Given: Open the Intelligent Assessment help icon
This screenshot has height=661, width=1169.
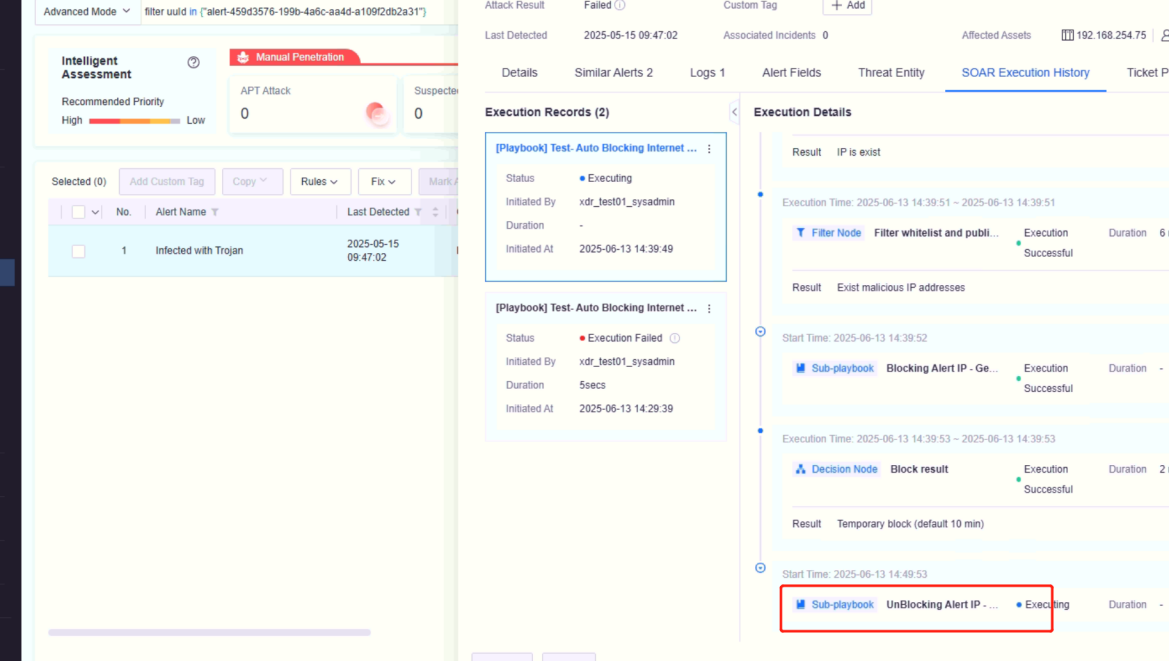Looking at the screenshot, I should click(x=193, y=63).
